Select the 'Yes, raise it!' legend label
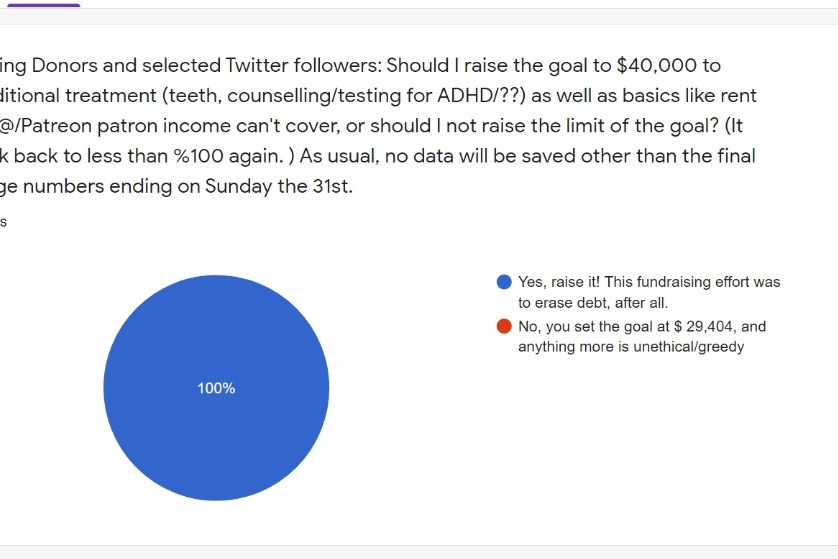838x559 pixels. (649, 292)
